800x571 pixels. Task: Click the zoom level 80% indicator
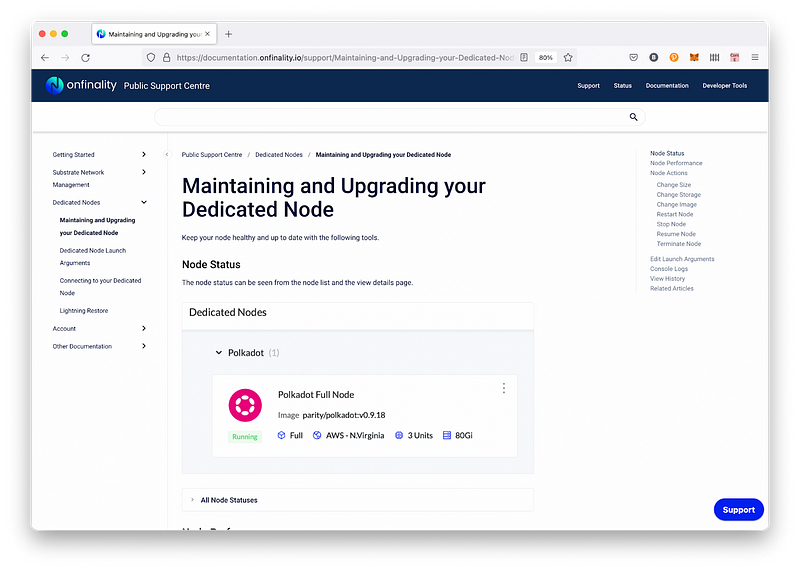pos(545,58)
